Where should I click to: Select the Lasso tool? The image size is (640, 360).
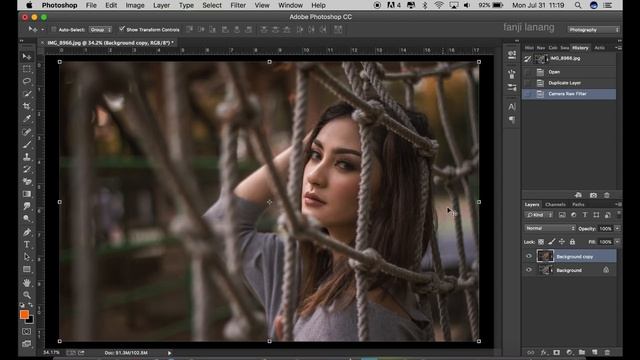click(x=27, y=81)
